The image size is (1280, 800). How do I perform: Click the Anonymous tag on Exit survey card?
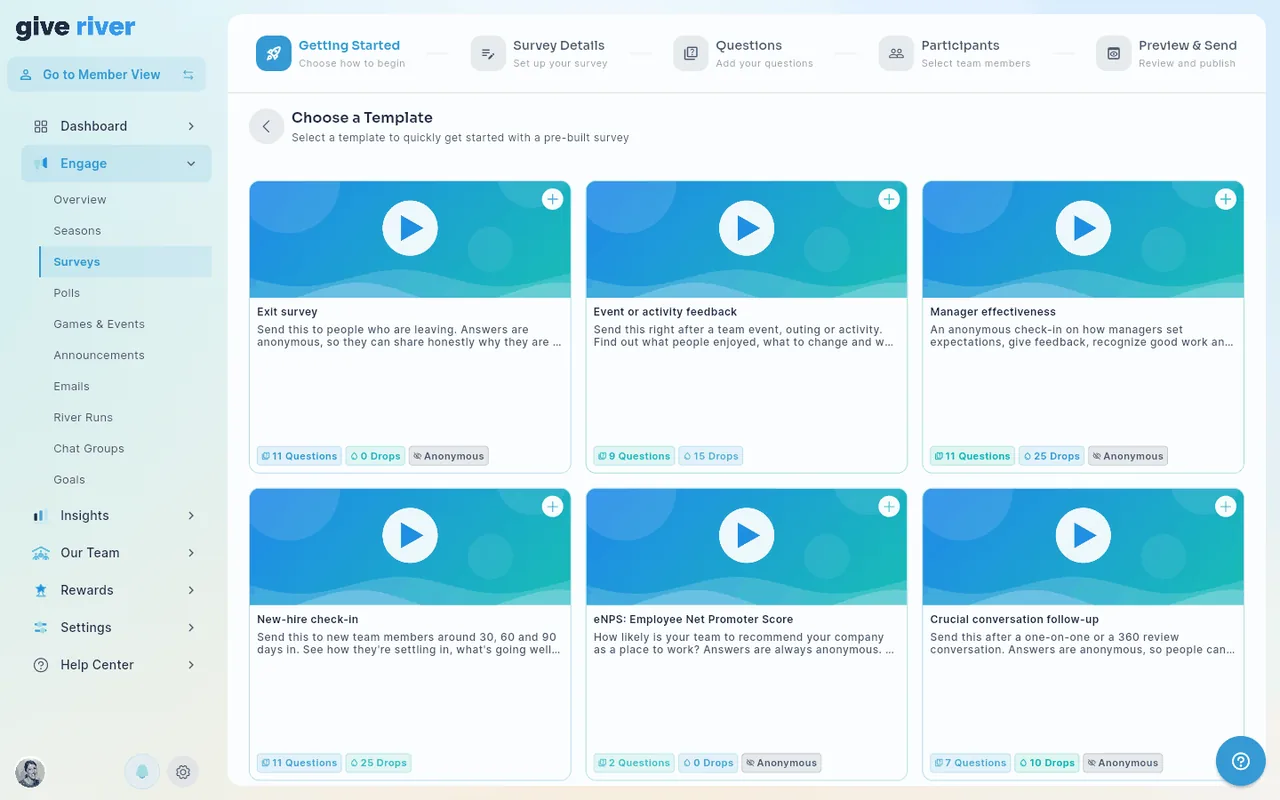click(x=449, y=456)
